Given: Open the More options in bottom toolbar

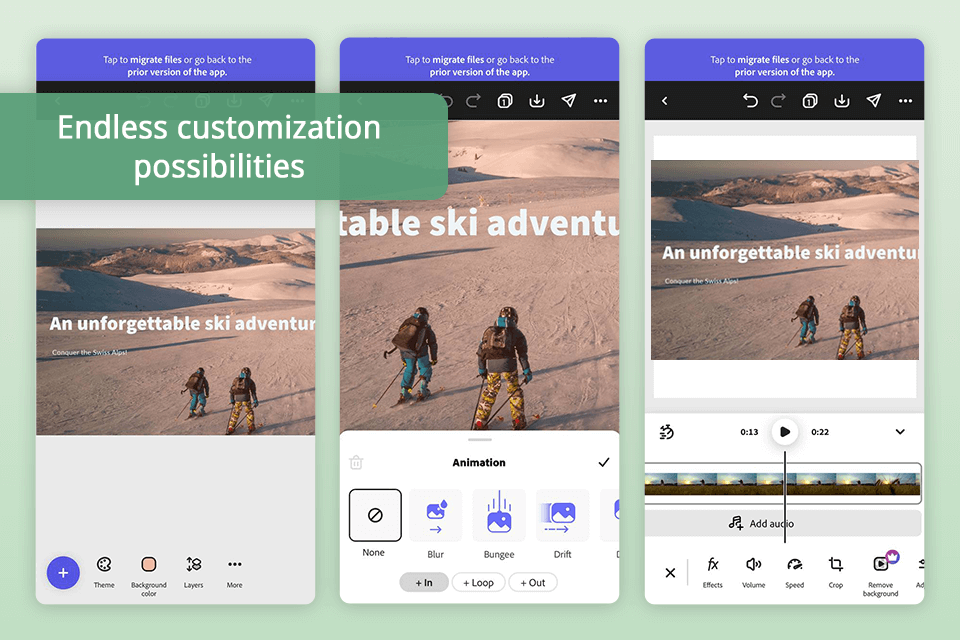Looking at the screenshot, I should 234,572.
